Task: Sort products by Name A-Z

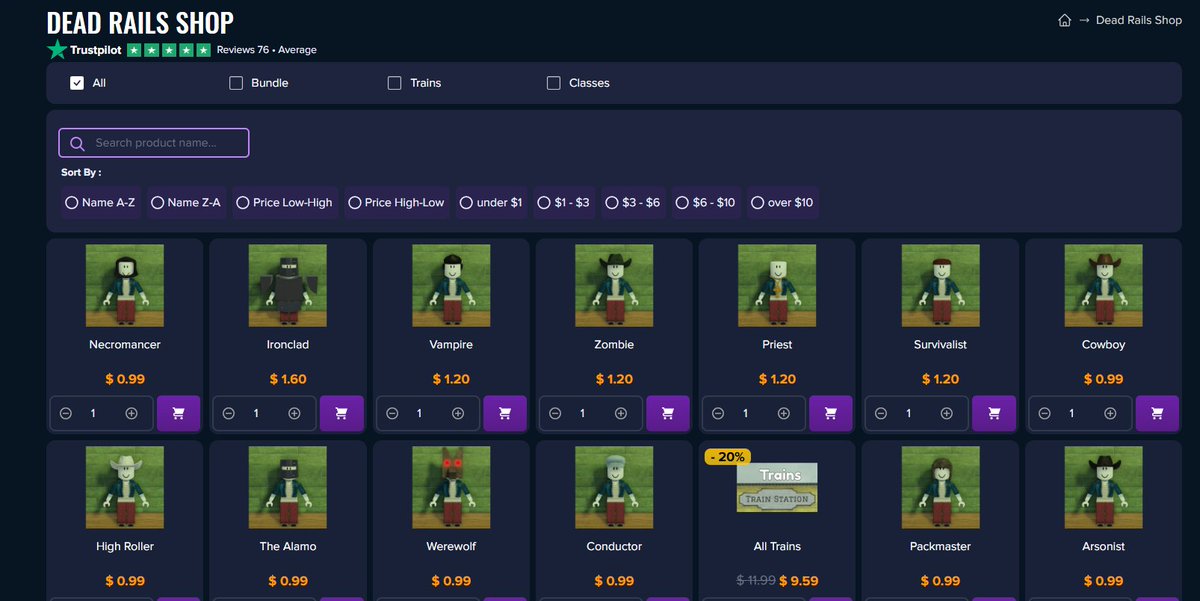Action: pyautogui.click(x=100, y=202)
